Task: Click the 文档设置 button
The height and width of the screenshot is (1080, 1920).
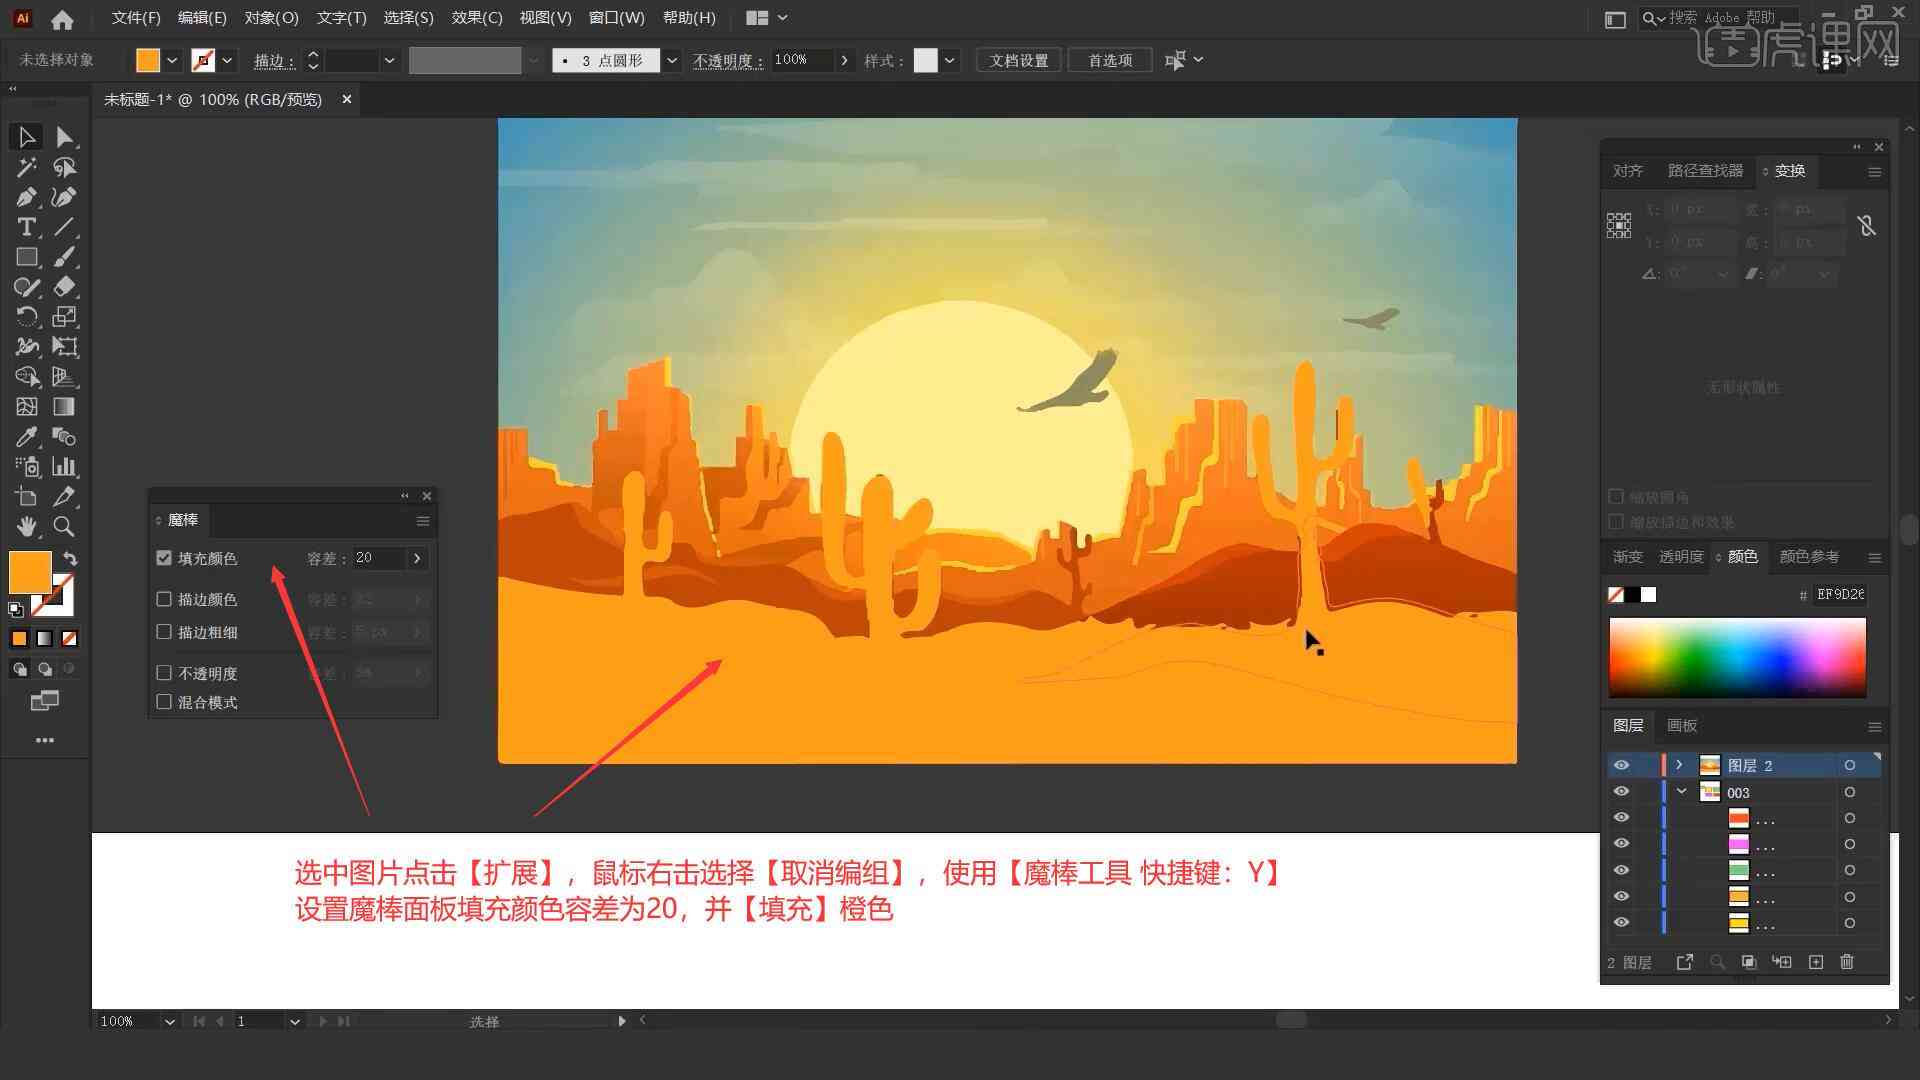Action: point(1025,59)
